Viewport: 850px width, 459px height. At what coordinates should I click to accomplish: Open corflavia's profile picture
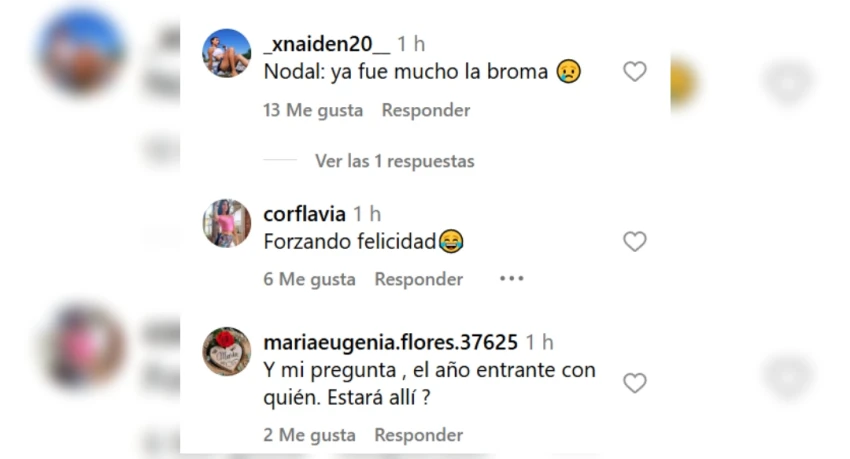pyautogui.click(x=227, y=223)
